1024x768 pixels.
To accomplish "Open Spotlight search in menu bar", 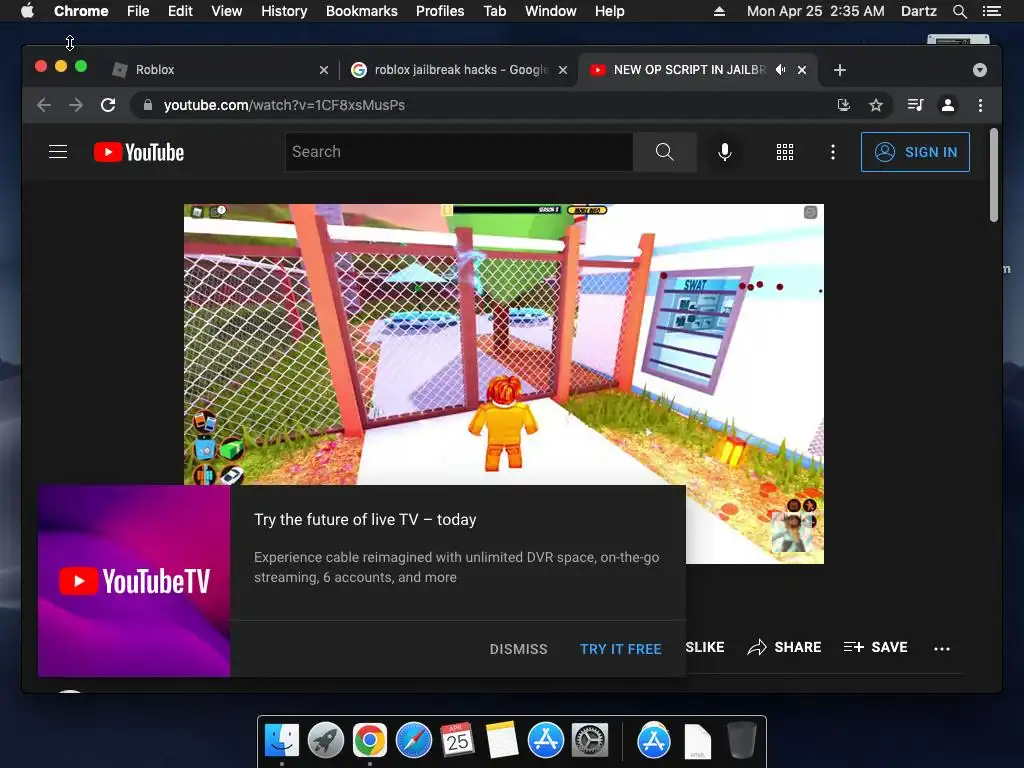I will [959, 11].
